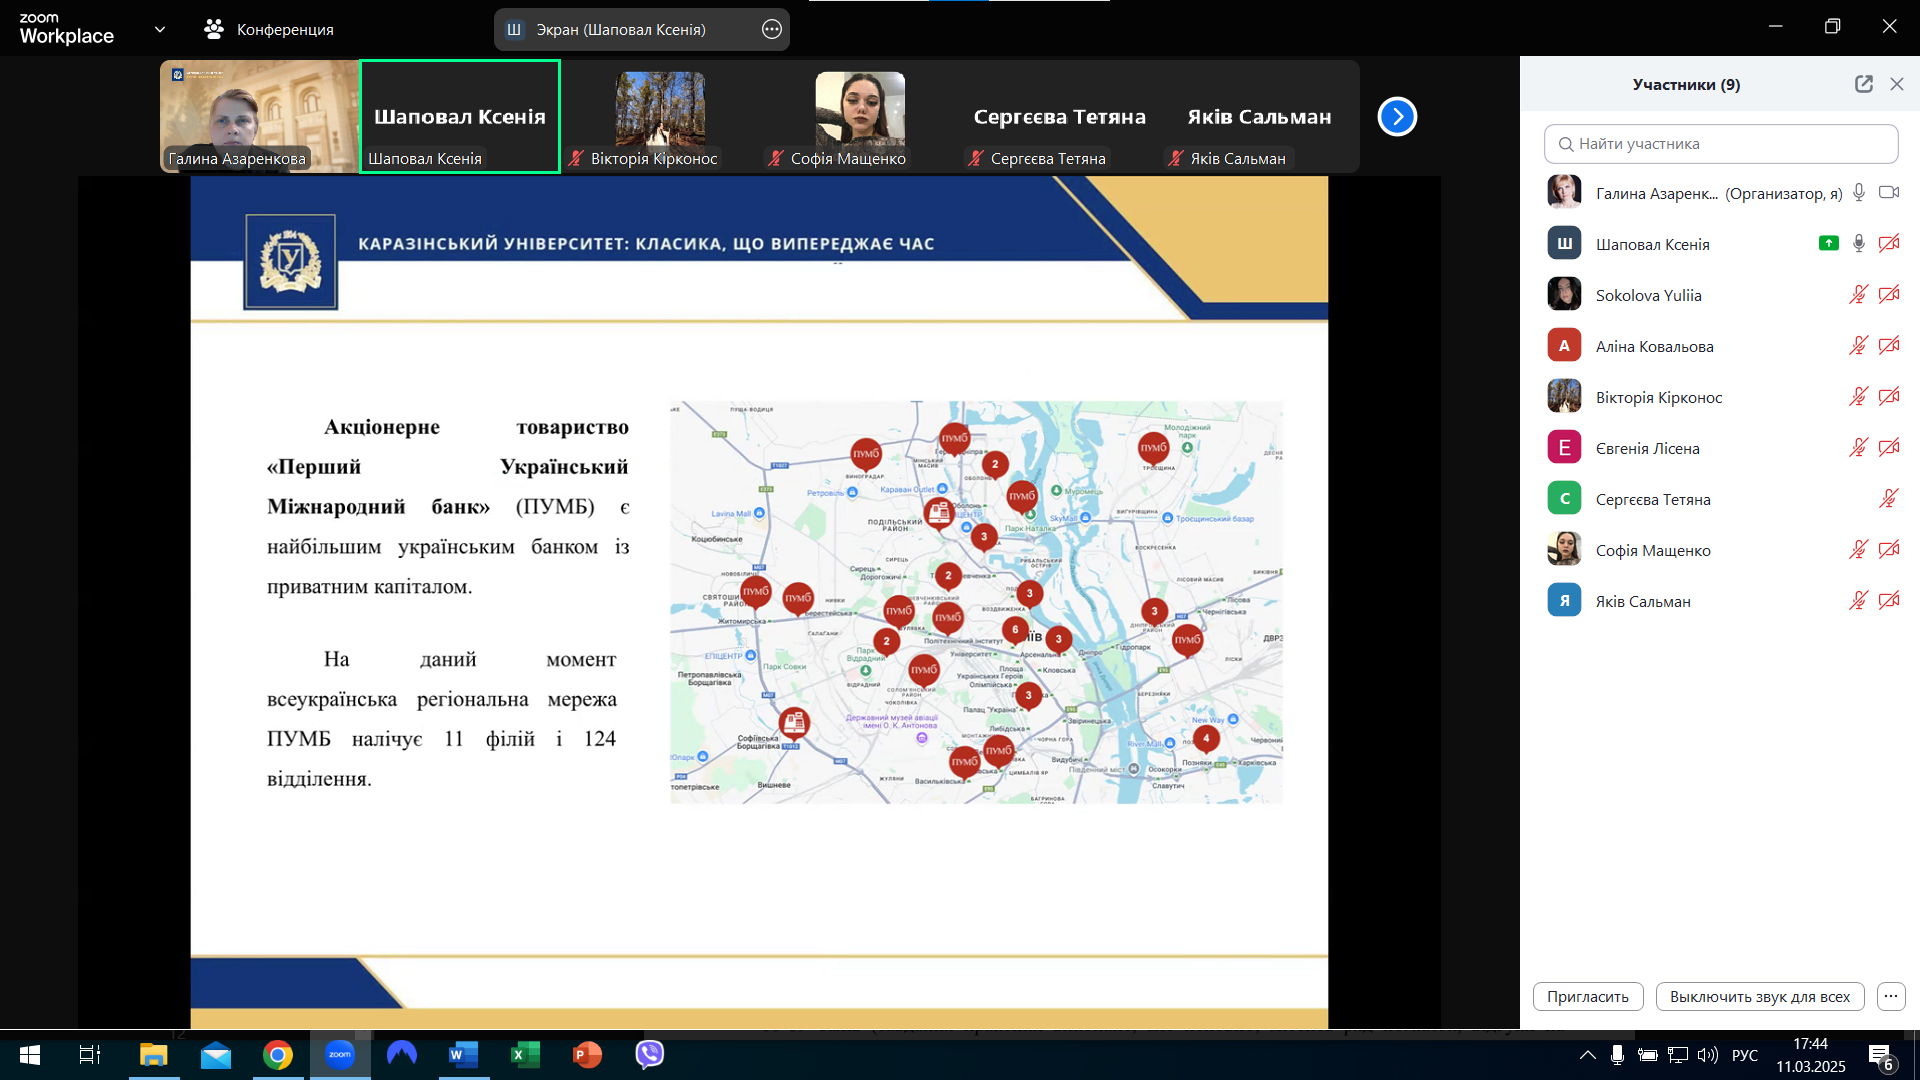1920x1080 pixels.
Task: Select Євгенія Лісена in participants list
Action: pyautogui.click(x=1720, y=448)
